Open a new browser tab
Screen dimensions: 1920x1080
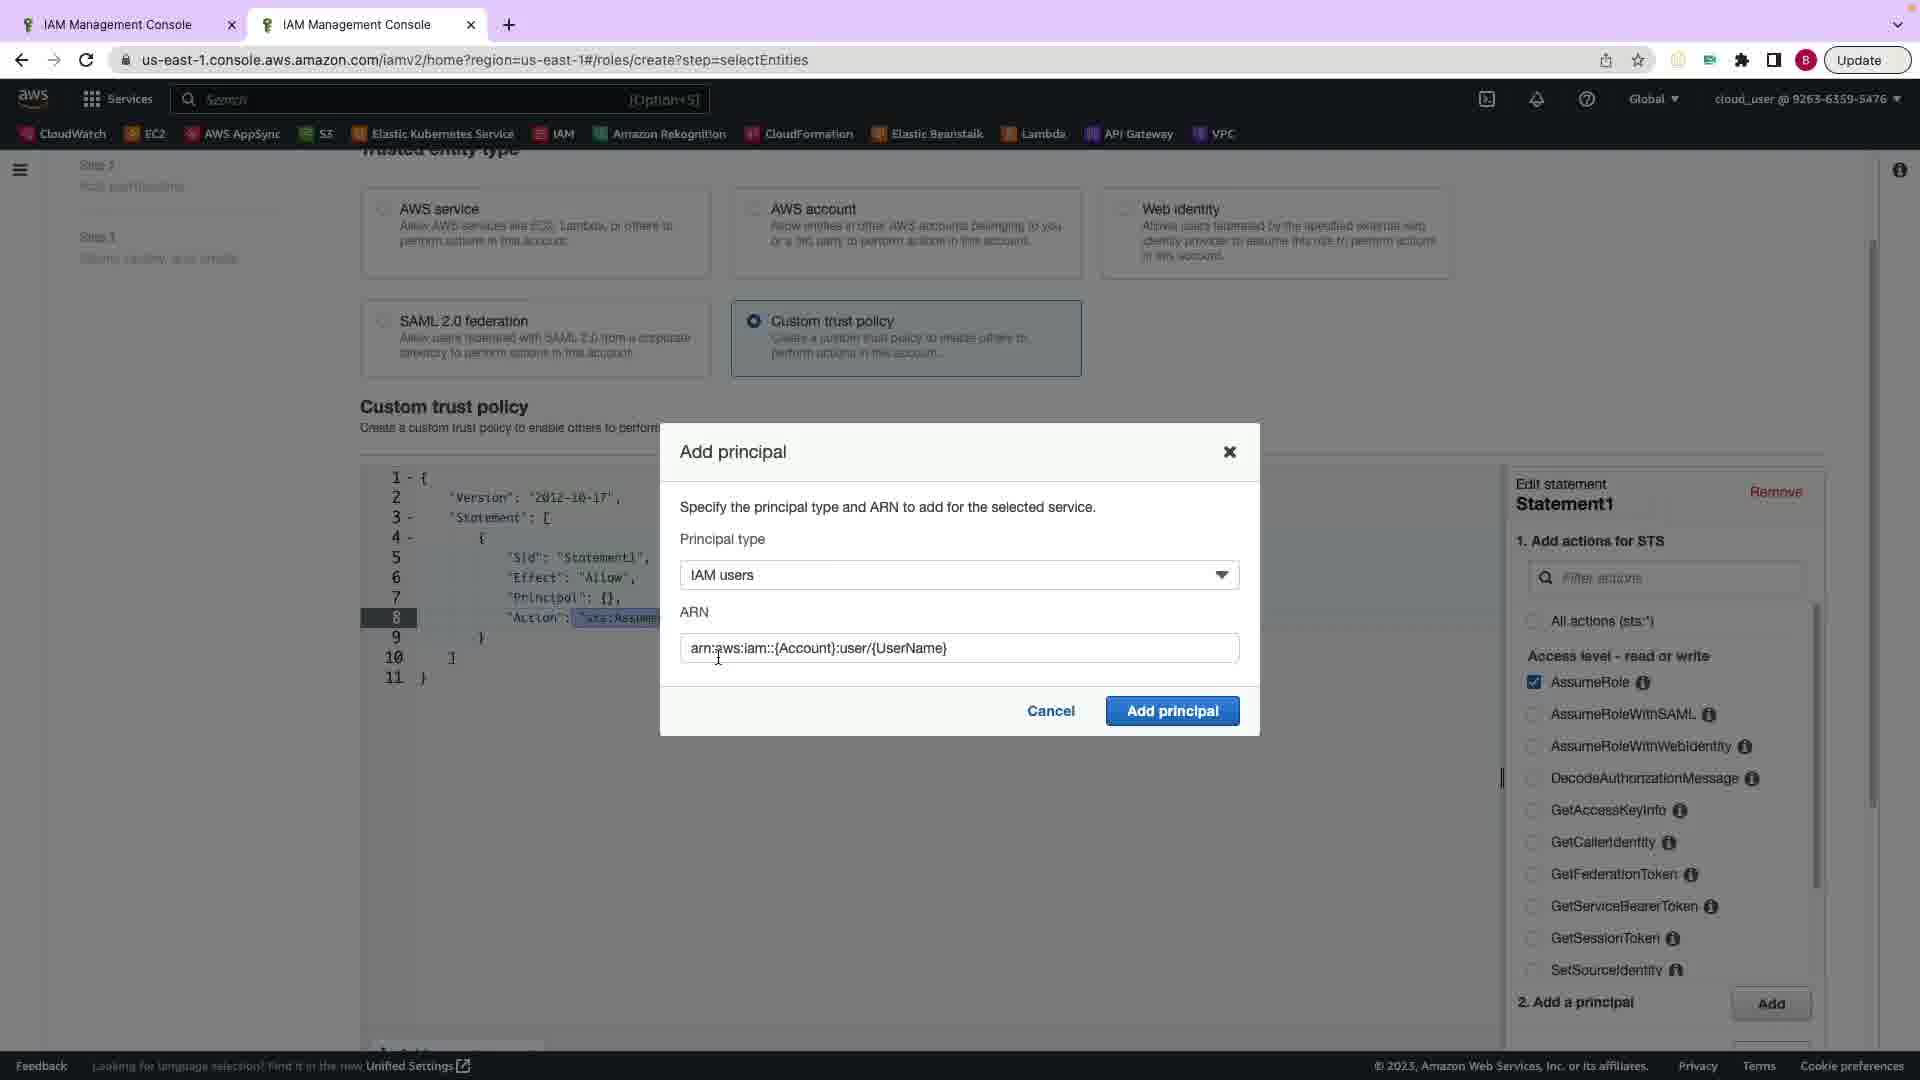[509, 25]
